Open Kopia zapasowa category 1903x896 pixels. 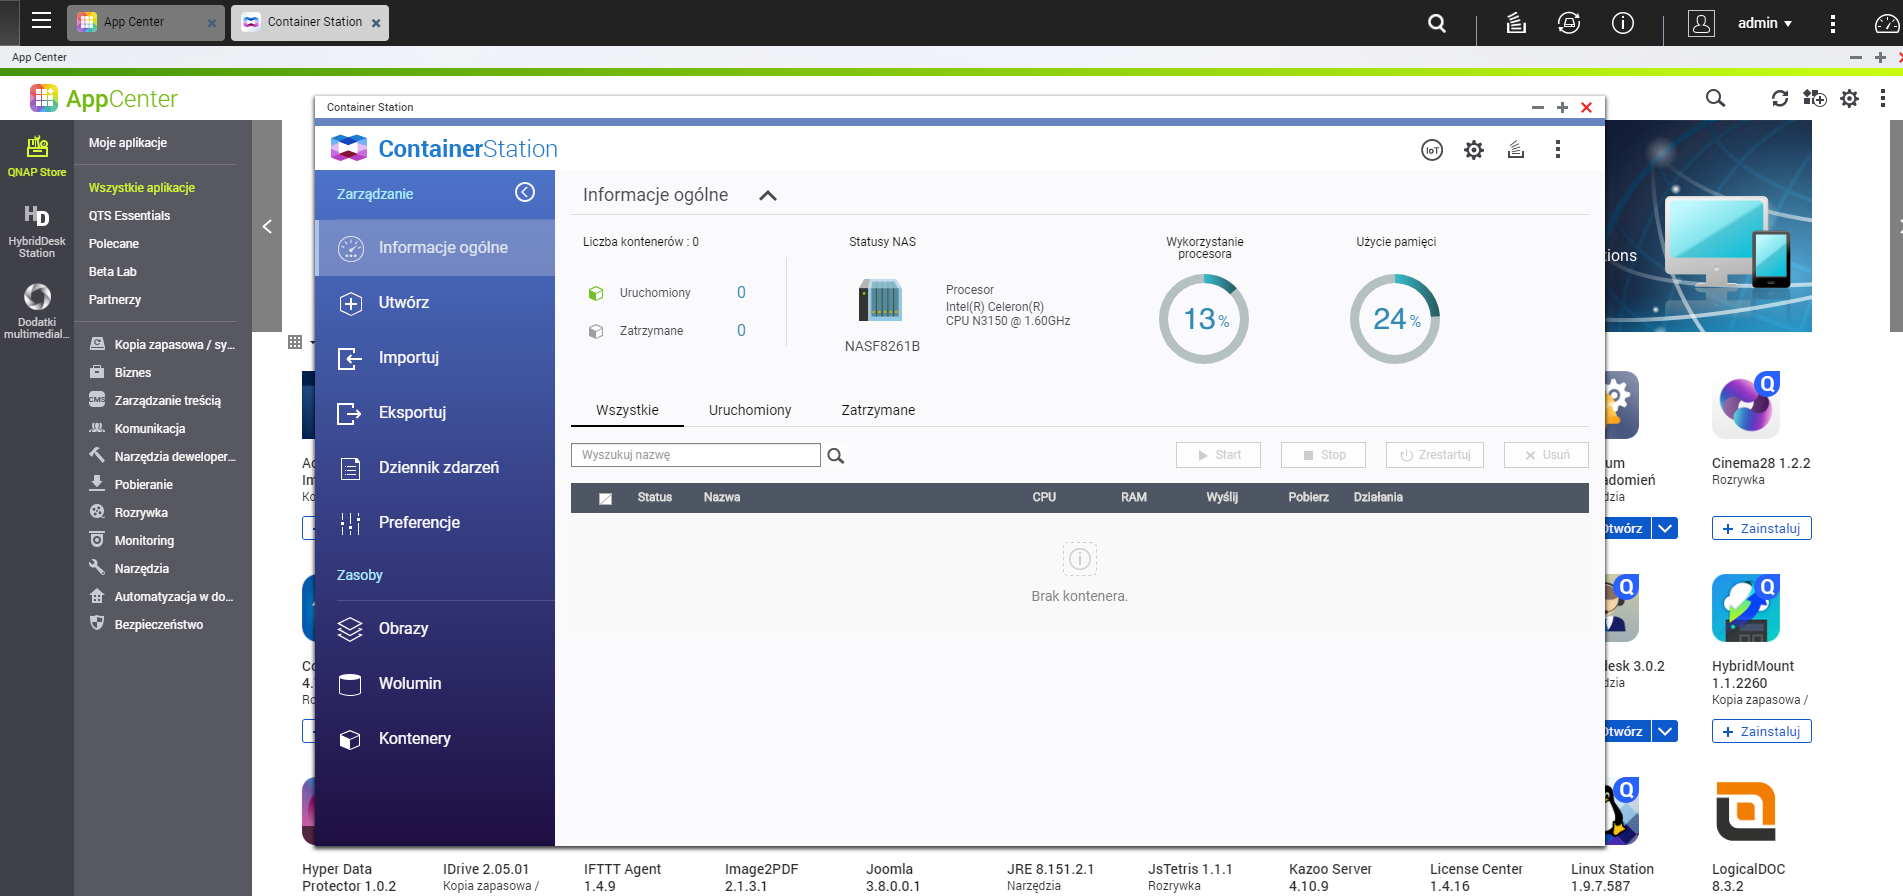(x=162, y=345)
